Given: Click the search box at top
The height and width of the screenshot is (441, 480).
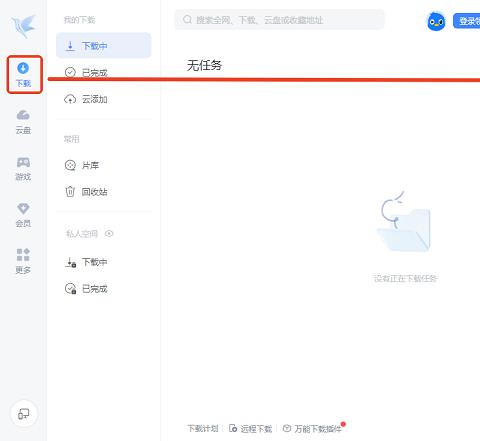Looking at the screenshot, I should point(279,20).
